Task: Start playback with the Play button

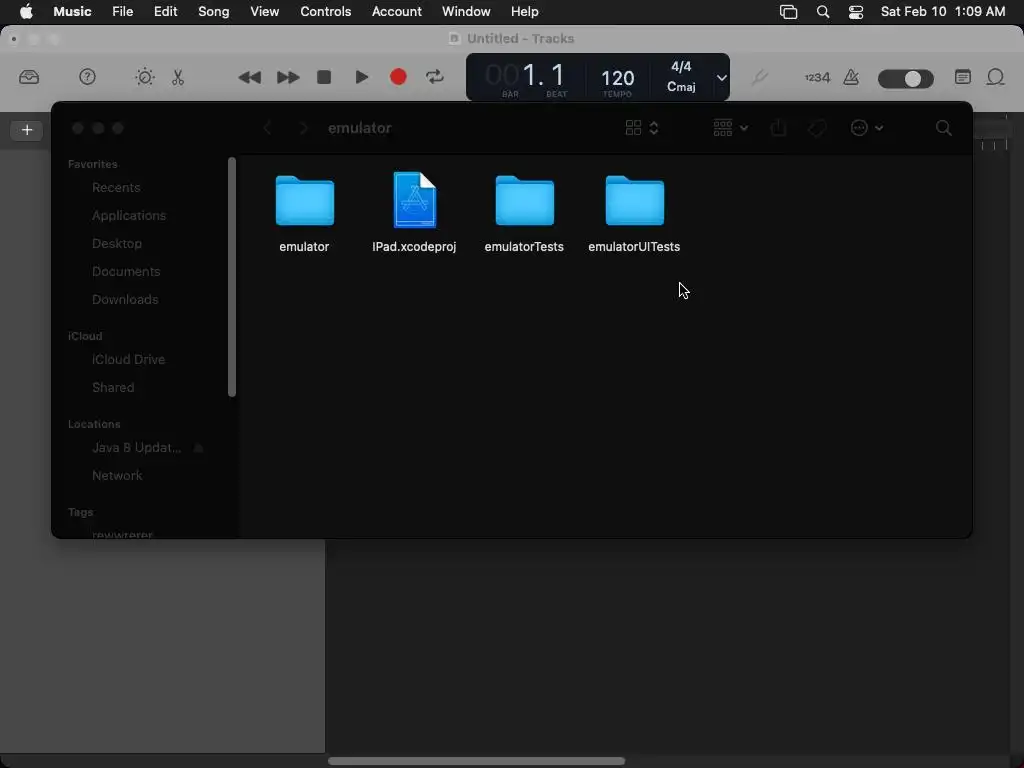Action: click(x=361, y=77)
